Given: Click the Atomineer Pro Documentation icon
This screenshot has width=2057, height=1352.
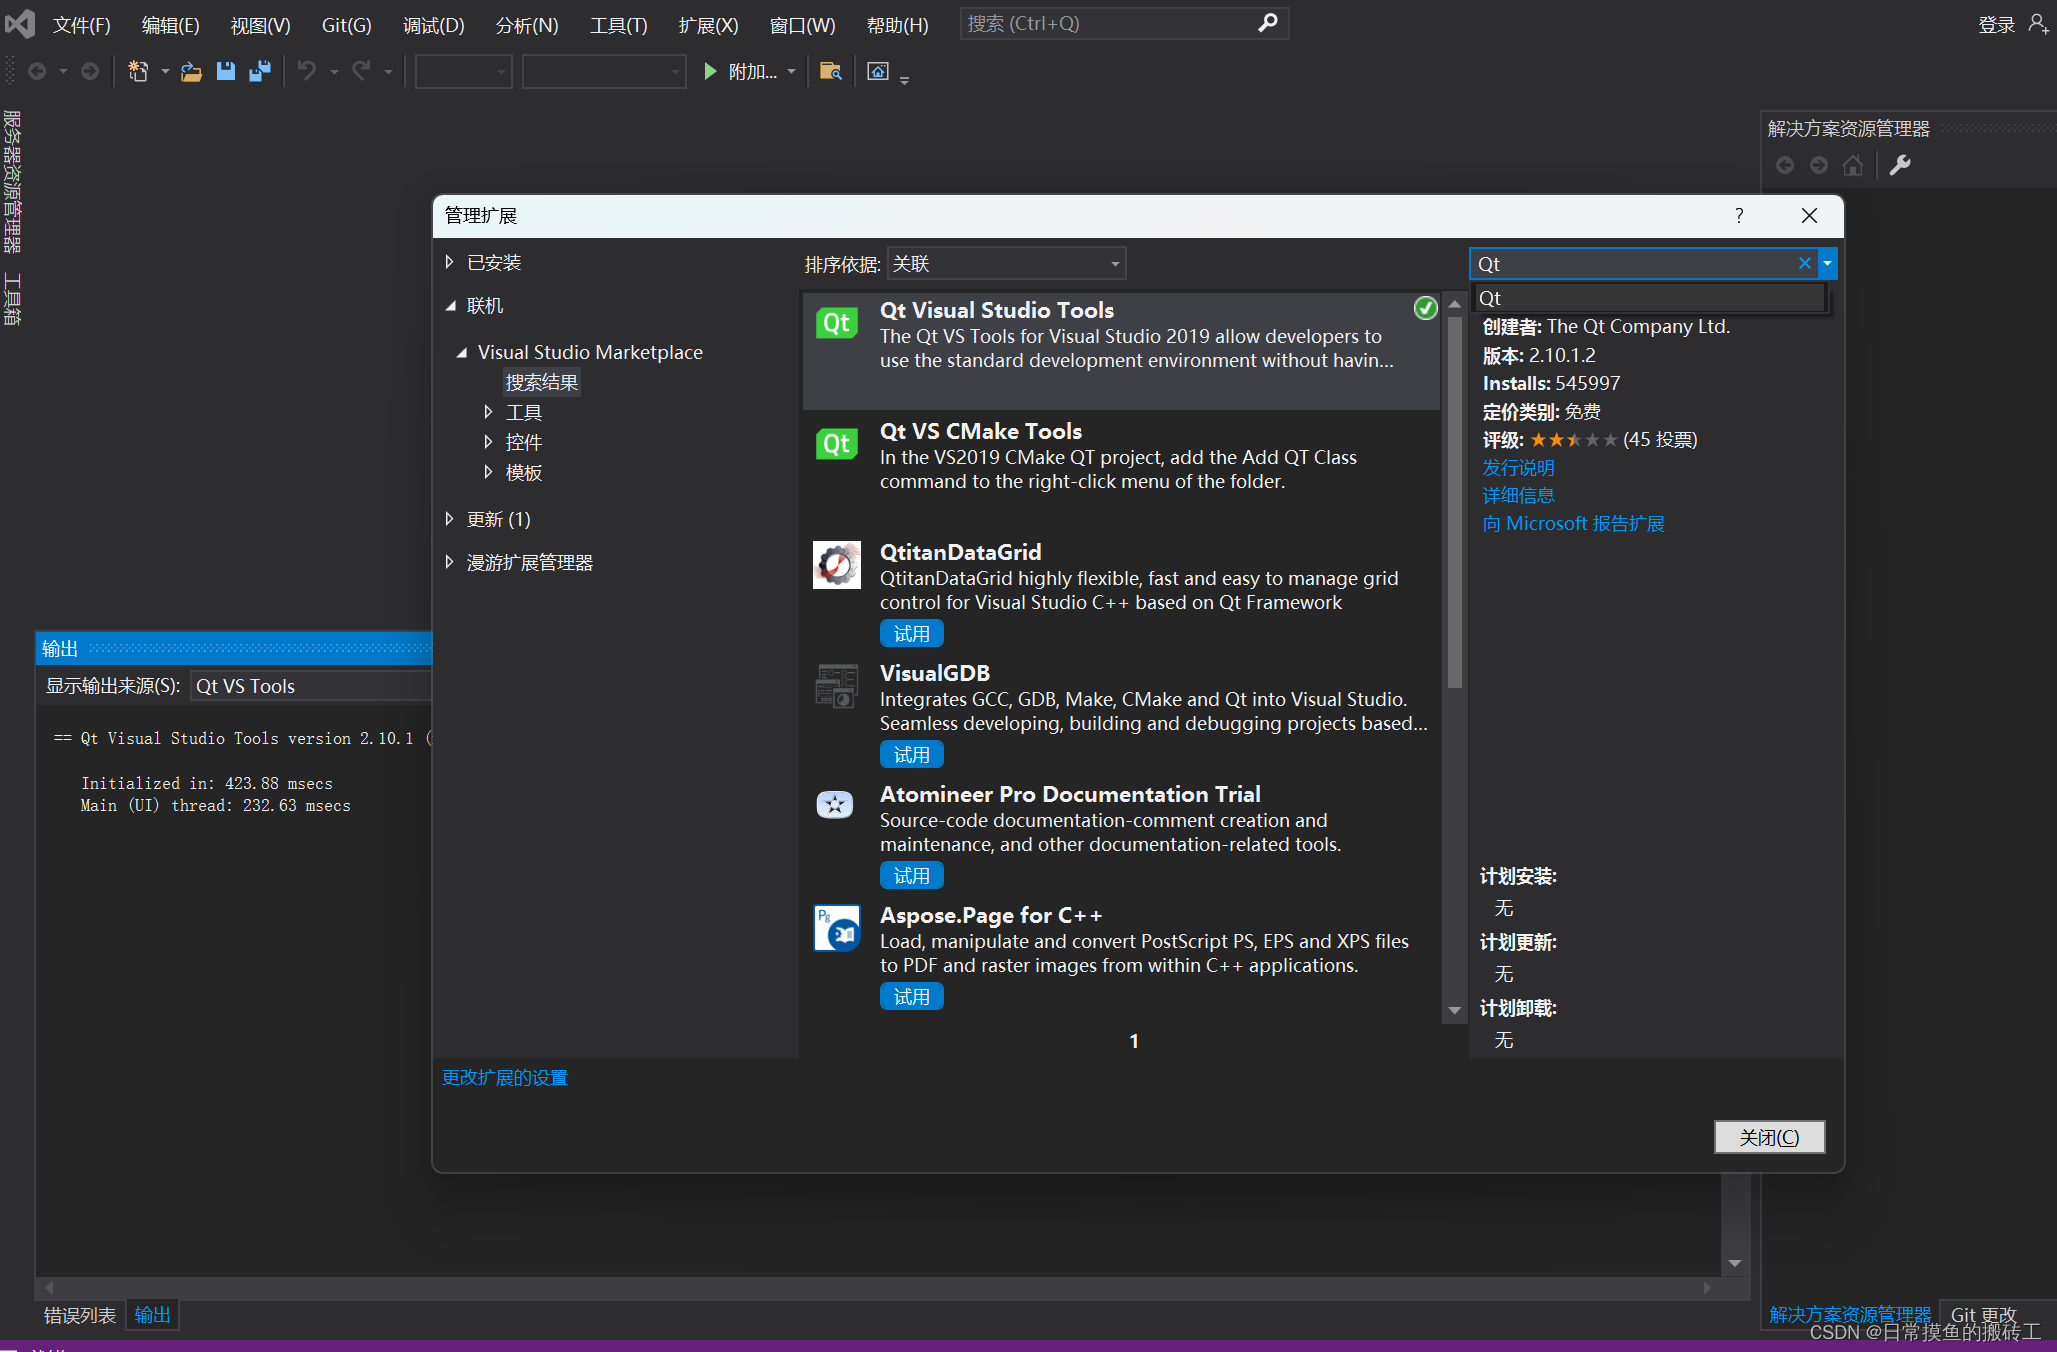Looking at the screenshot, I should [835, 805].
